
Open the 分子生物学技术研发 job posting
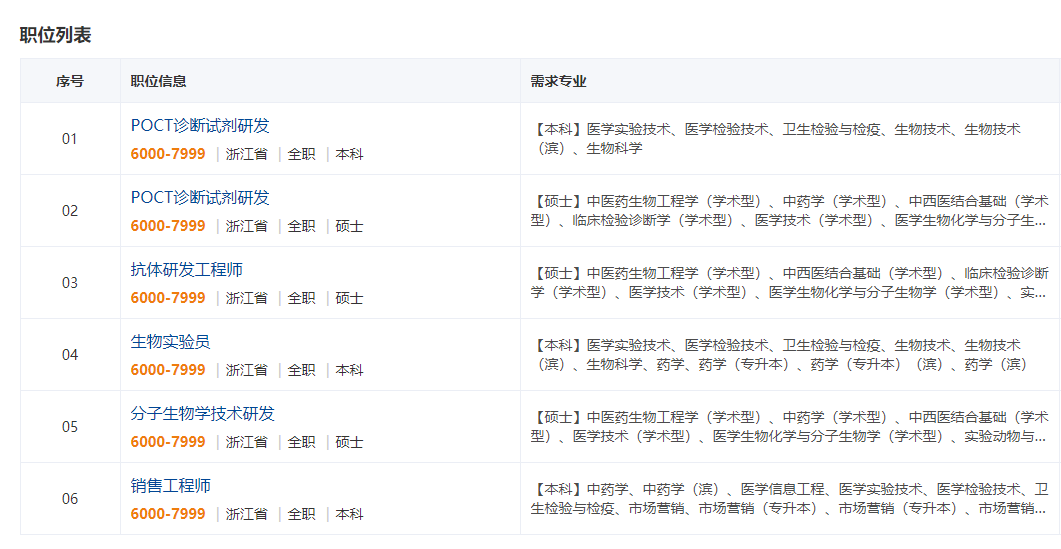[203, 414]
